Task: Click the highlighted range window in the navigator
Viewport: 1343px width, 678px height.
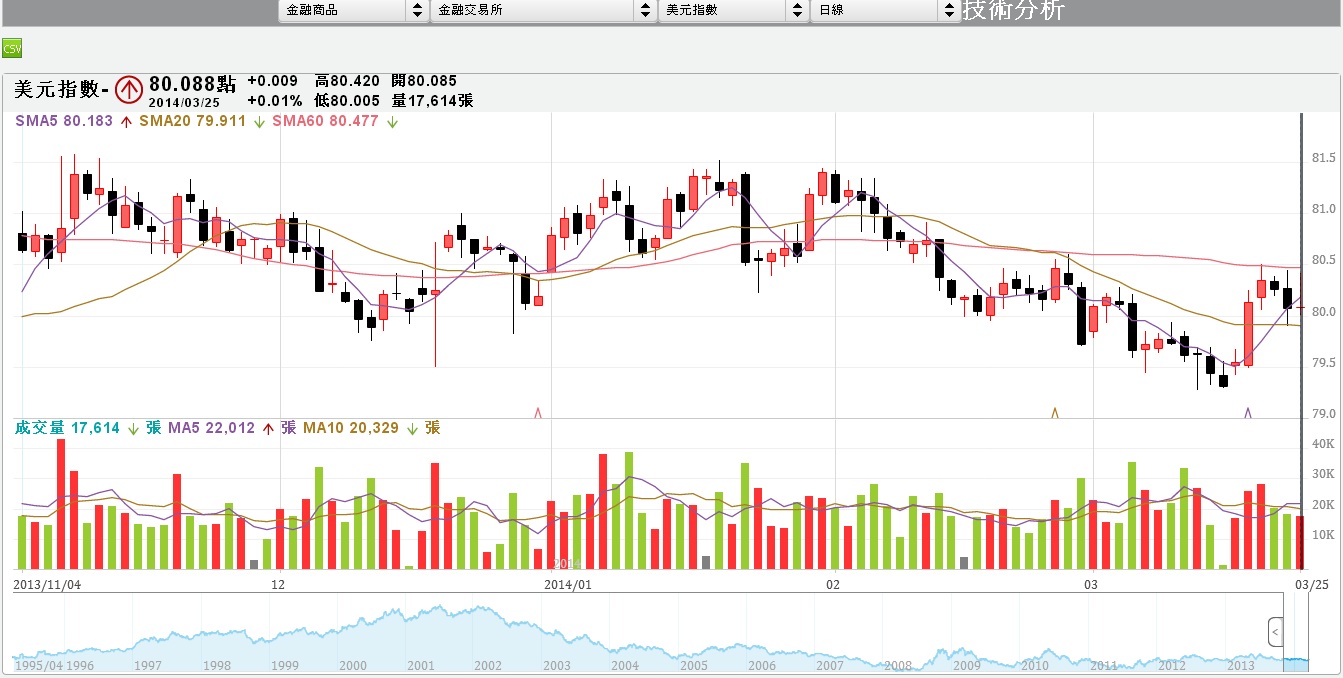Action: click(x=1295, y=632)
